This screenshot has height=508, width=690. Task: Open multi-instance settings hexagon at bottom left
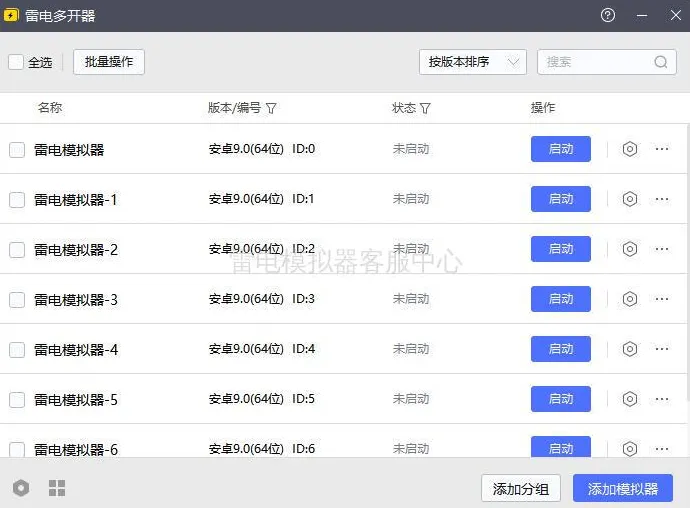tap(21, 488)
